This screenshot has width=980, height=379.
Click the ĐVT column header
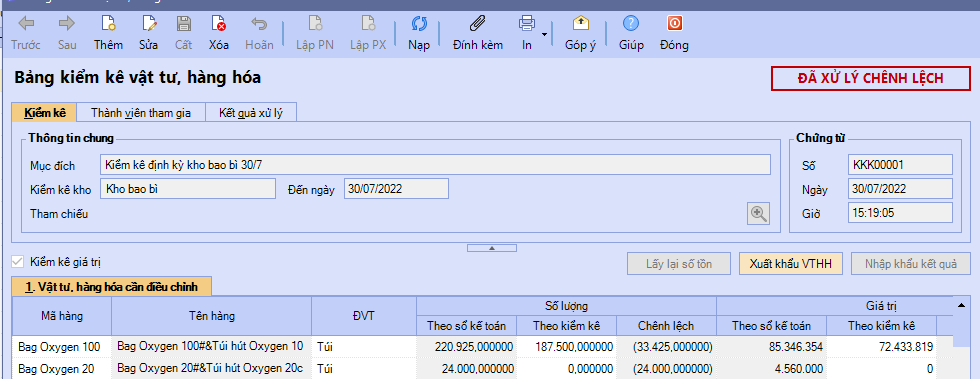pyautogui.click(x=364, y=316)
